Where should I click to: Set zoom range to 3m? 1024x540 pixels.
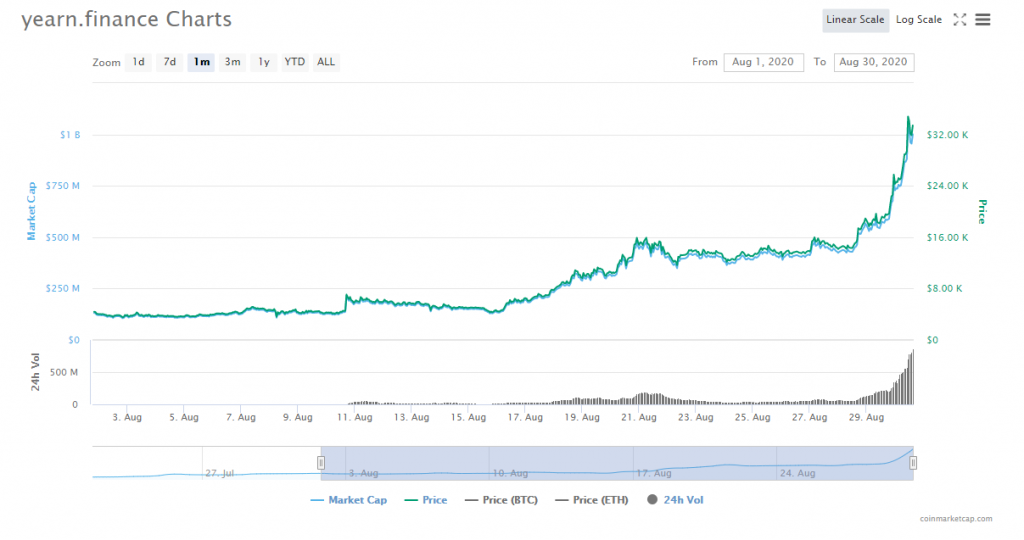click(x=232, y=62)
